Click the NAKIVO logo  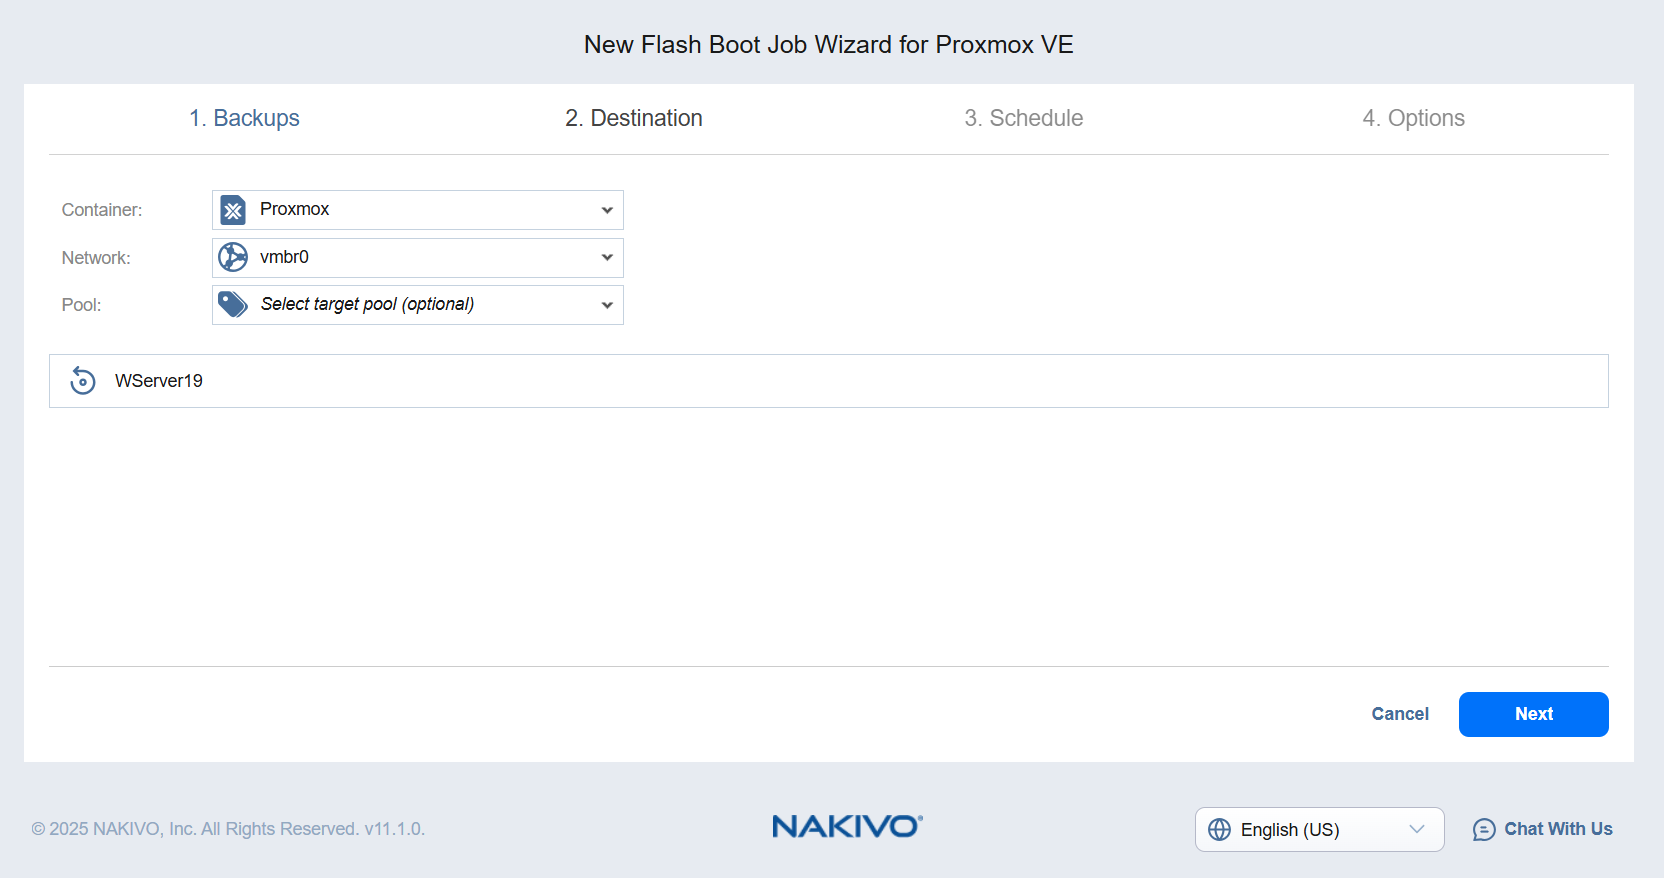[847, 826]
